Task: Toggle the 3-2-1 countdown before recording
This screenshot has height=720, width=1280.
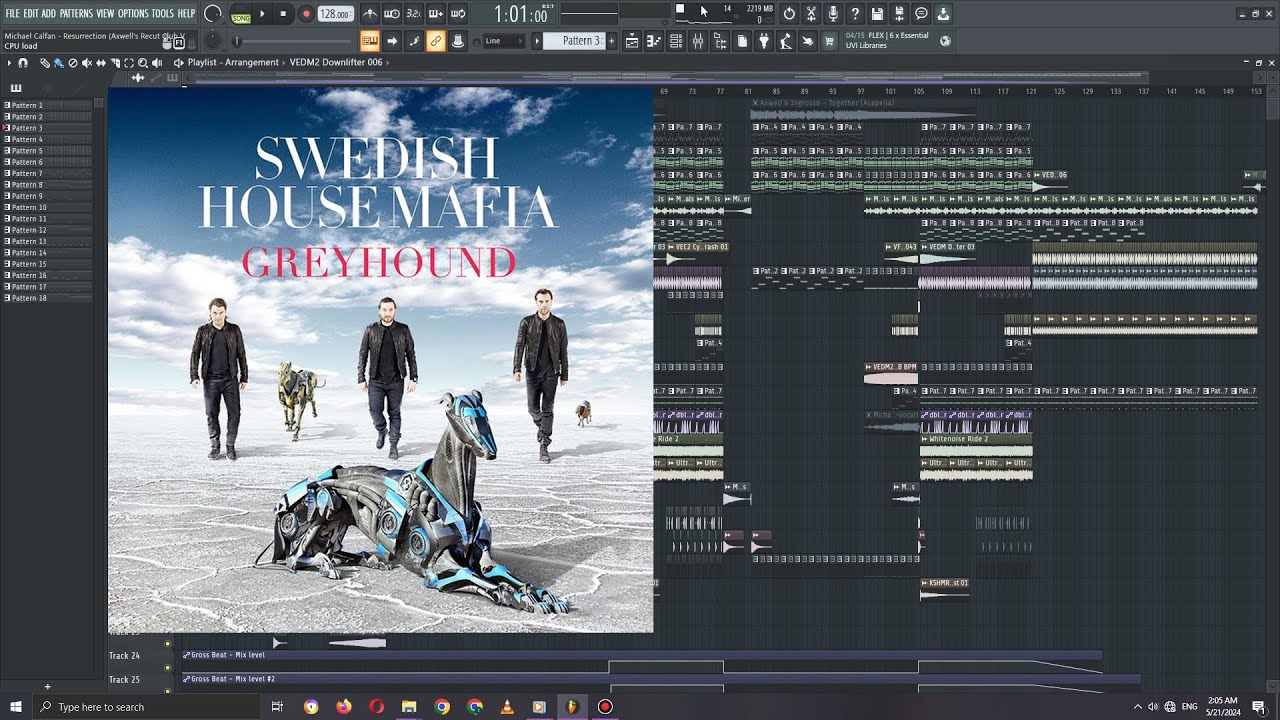Action: tap(414, 14)
